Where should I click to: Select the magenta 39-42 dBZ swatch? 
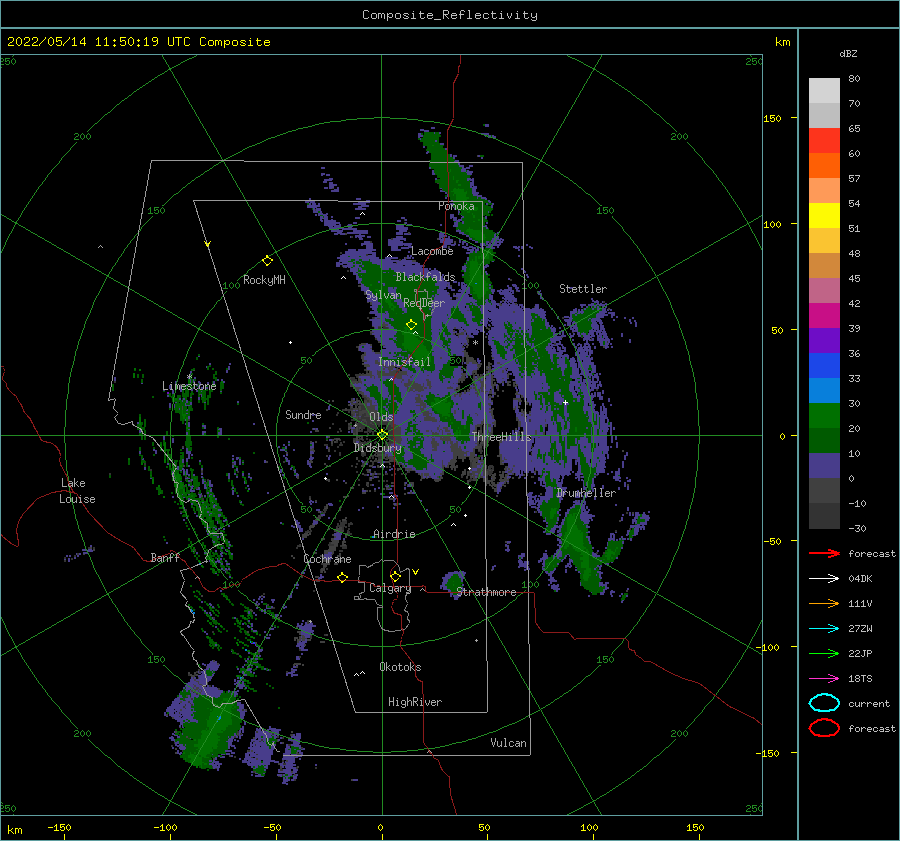[824, 315]
